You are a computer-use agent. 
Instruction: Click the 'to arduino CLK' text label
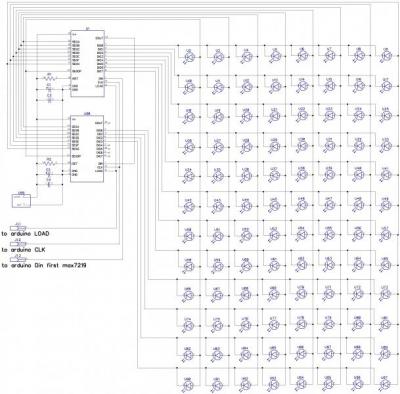coord(23,250)
